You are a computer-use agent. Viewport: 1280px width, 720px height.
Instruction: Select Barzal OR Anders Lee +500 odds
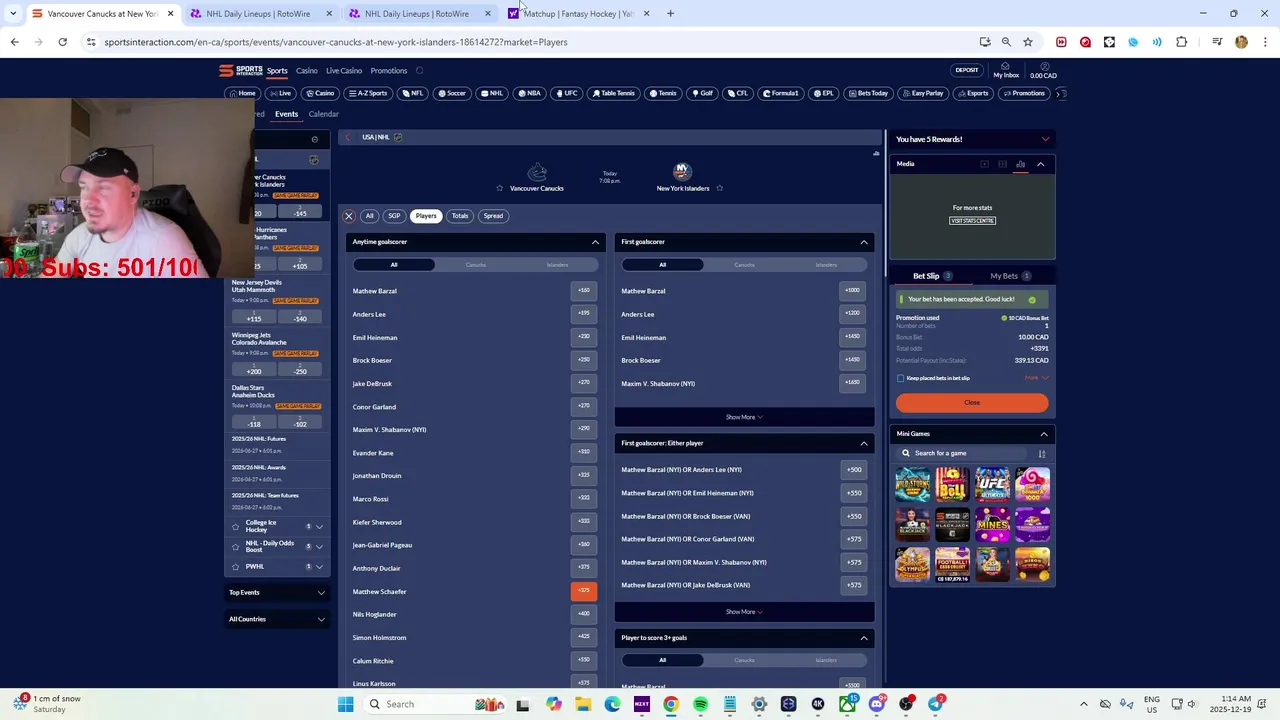click(853, 470)
